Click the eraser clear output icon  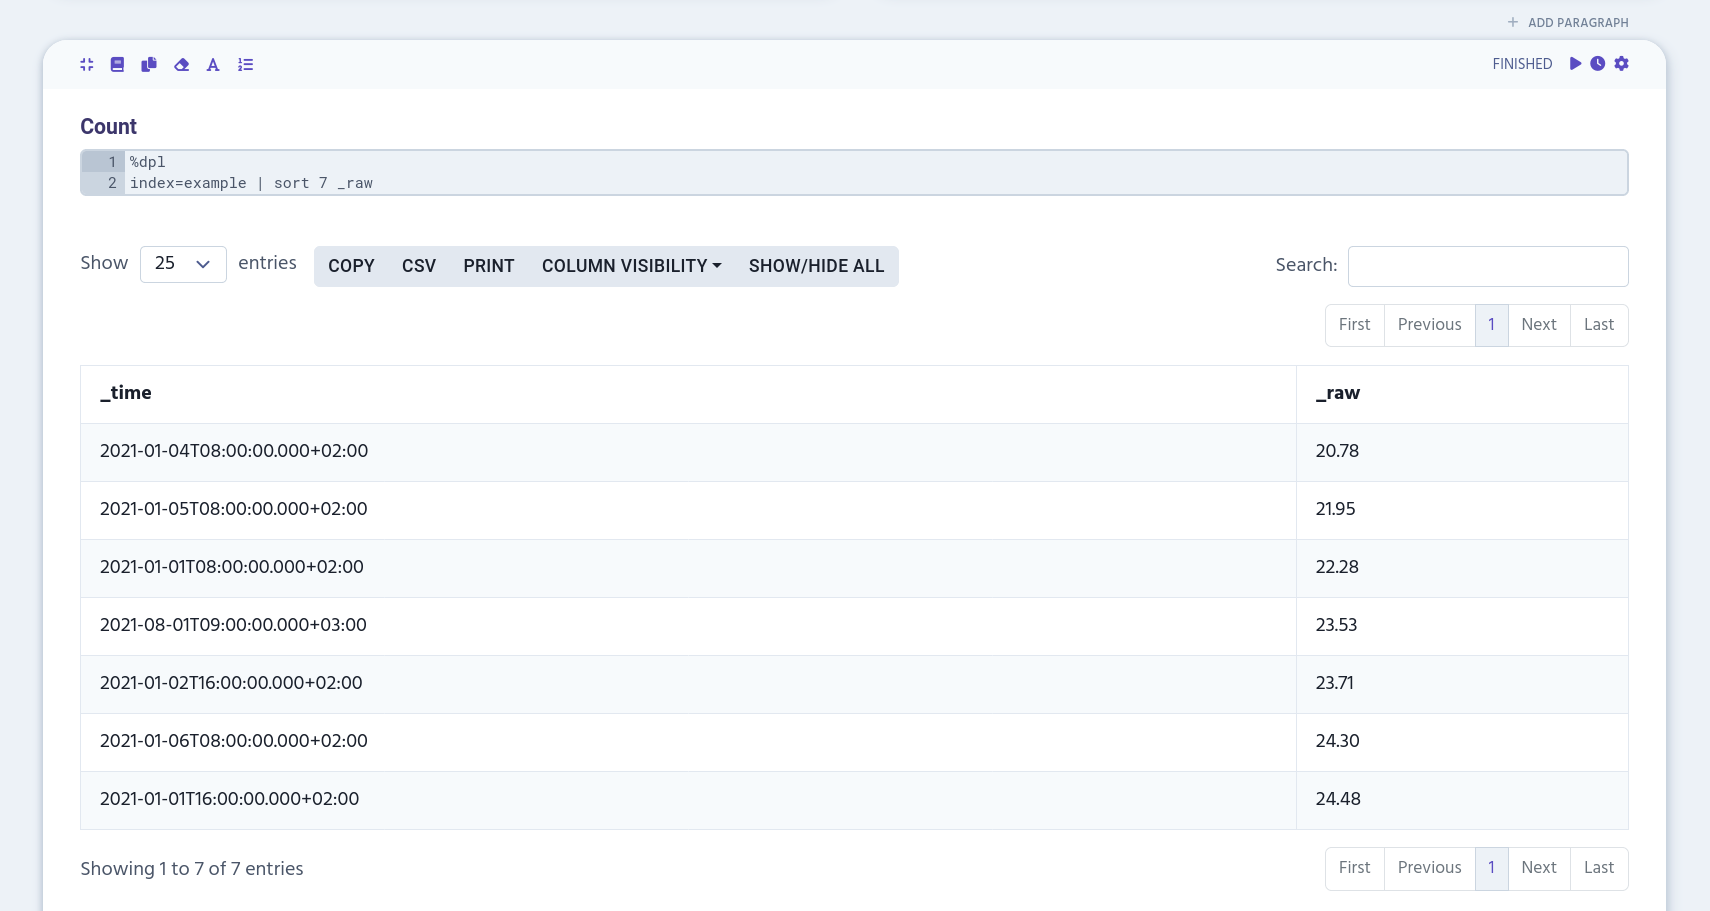pos(181,64)
